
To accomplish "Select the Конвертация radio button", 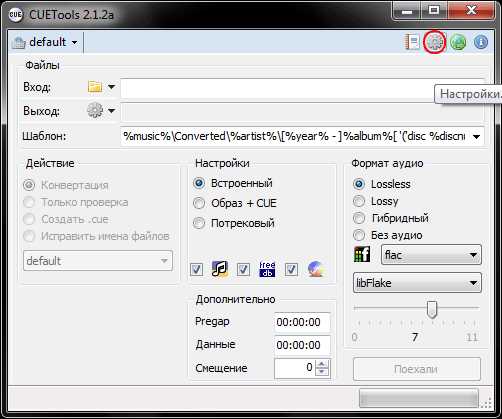I will click(29, 185).
